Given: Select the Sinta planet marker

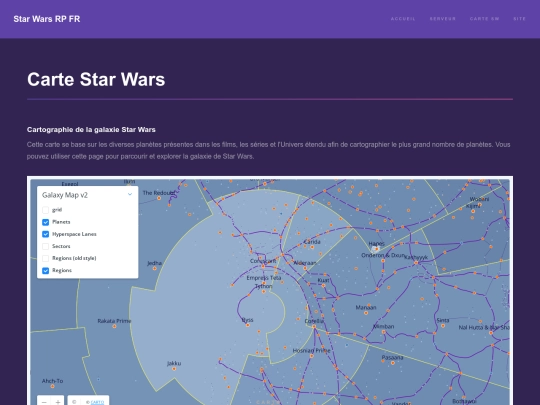Looking at the screenshot, I should point(443,326).
